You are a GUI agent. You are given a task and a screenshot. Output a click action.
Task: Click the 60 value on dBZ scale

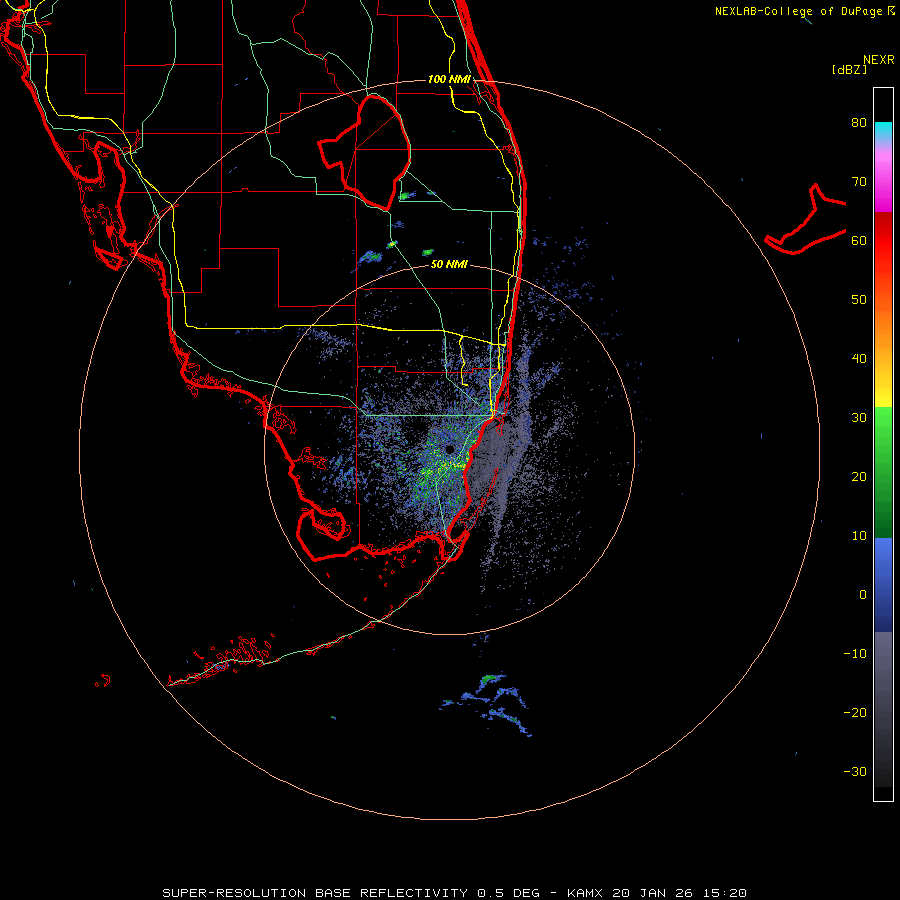pos(859,241)
